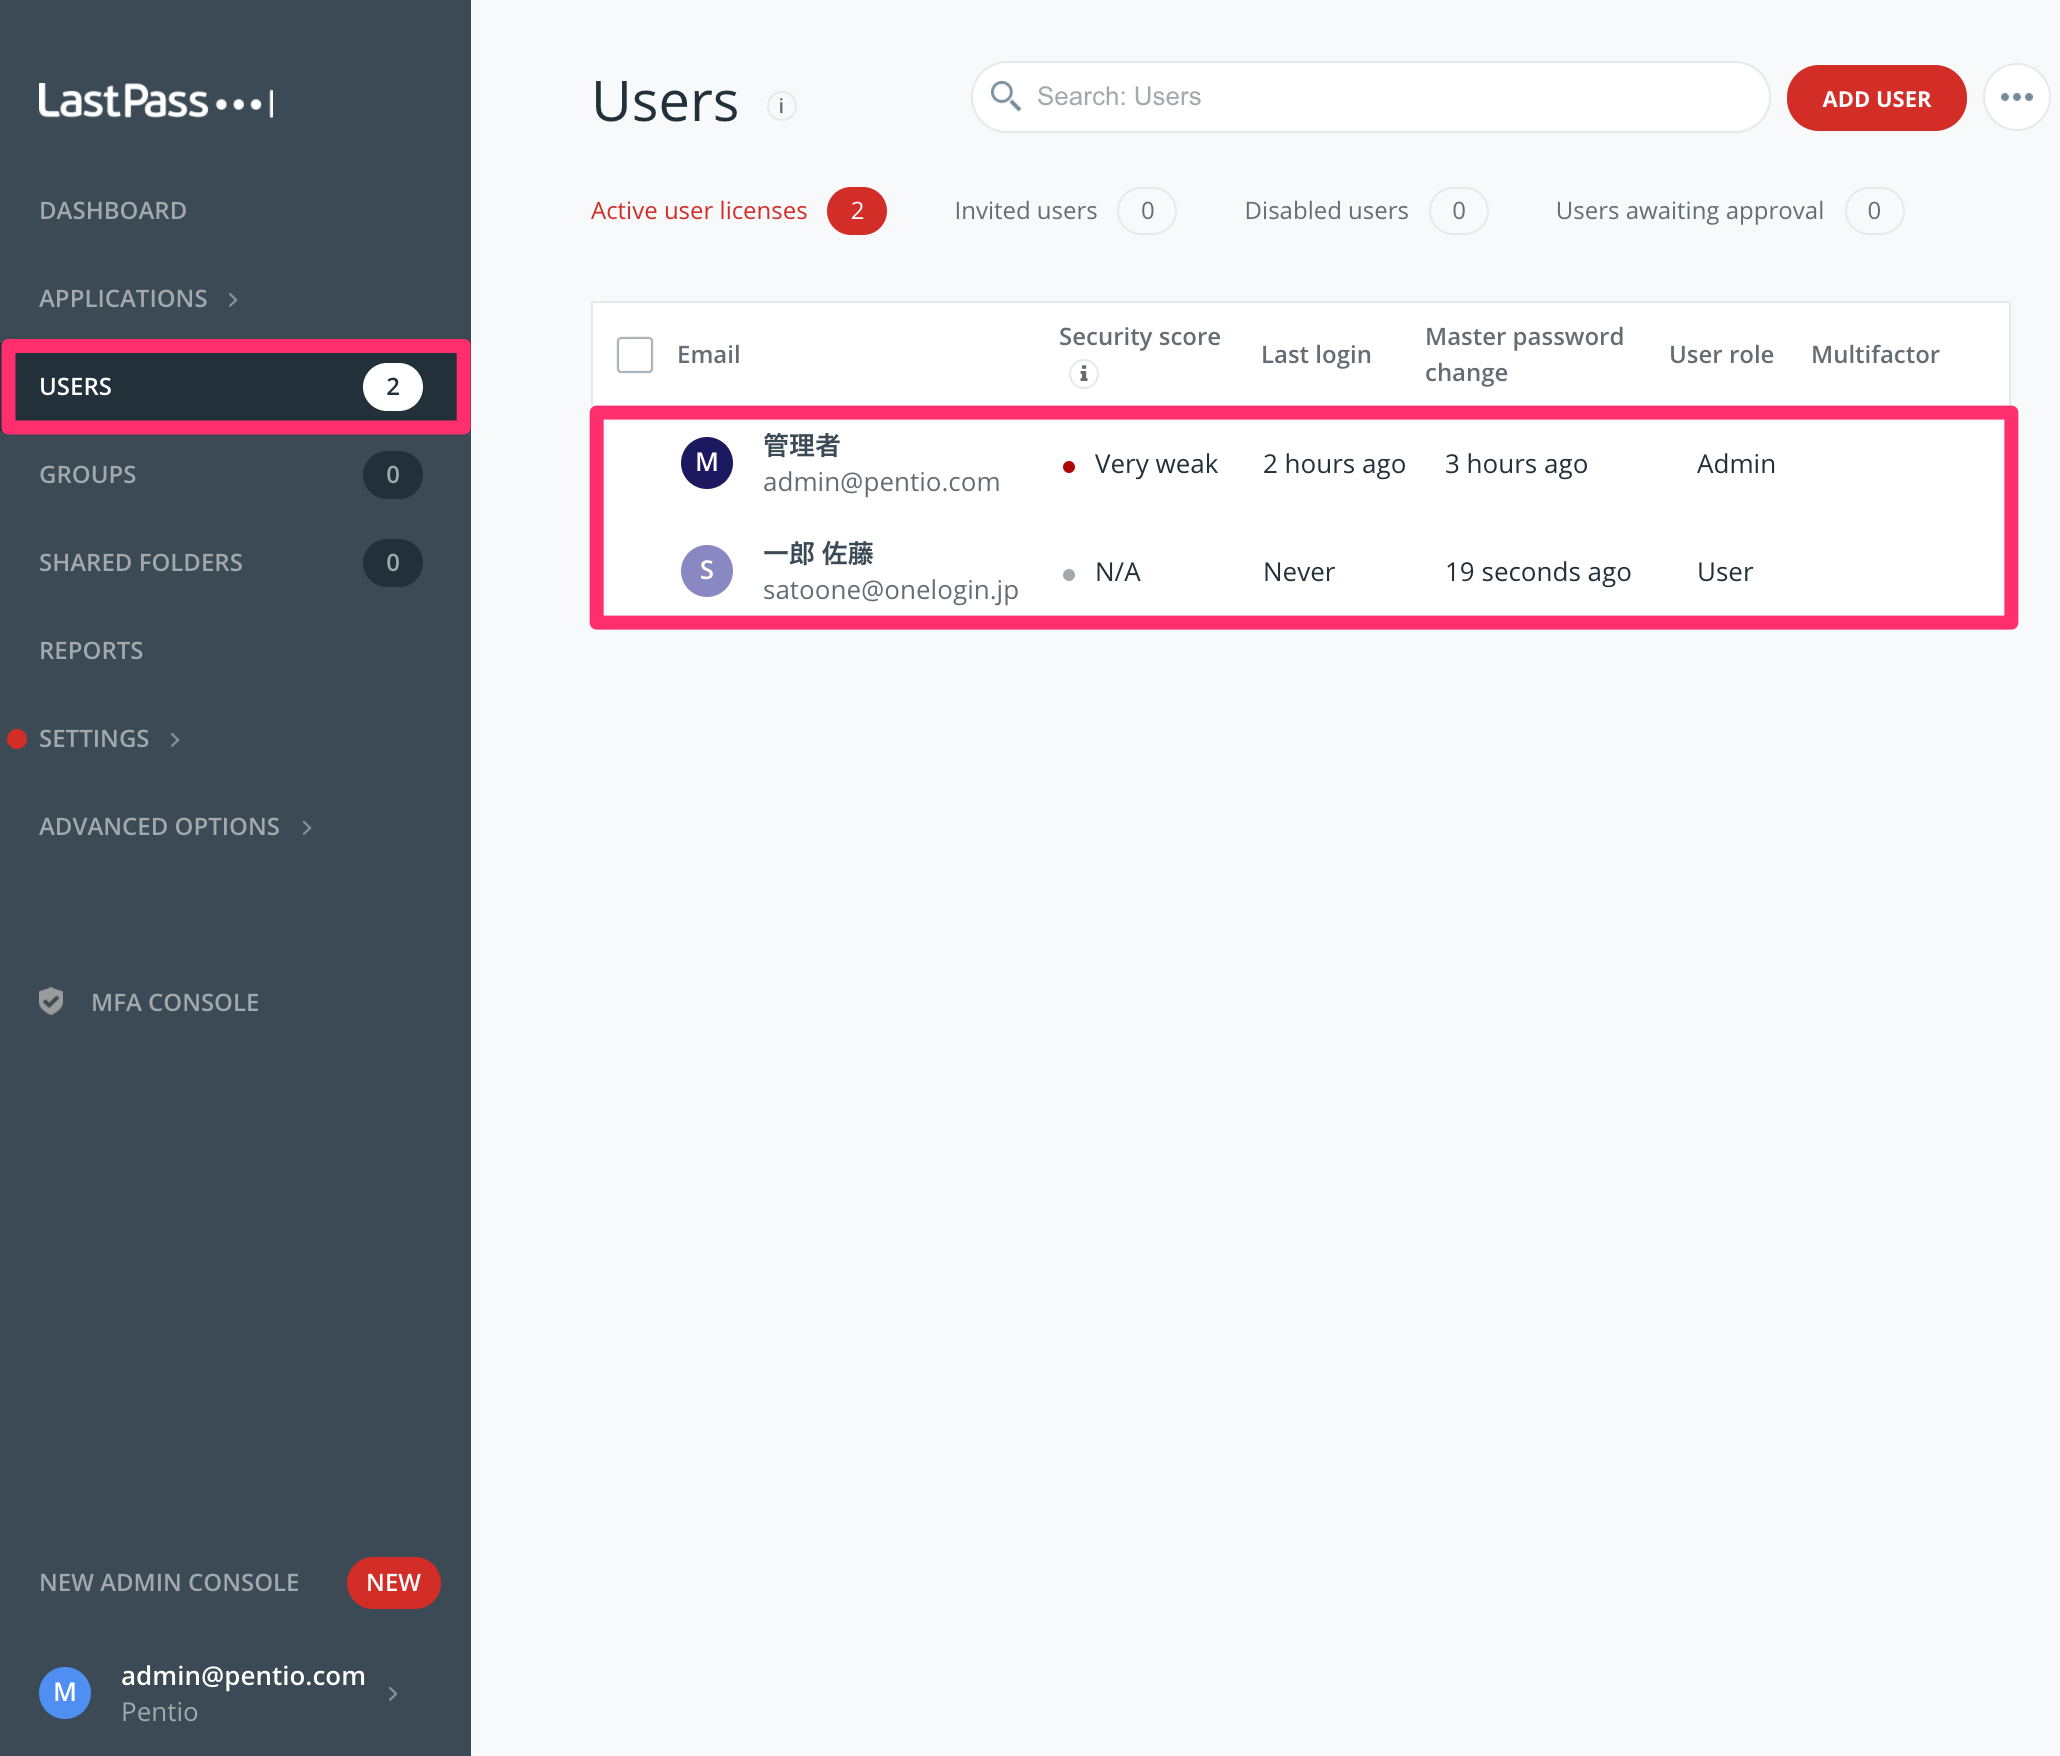
Task: Sort by Master password change header
Action: (x=1524, y=355)
